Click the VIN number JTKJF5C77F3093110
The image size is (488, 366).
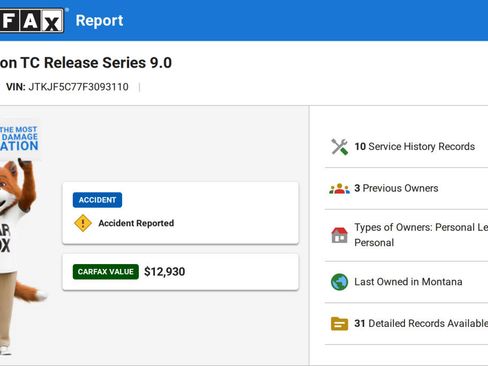click(78, 87)
